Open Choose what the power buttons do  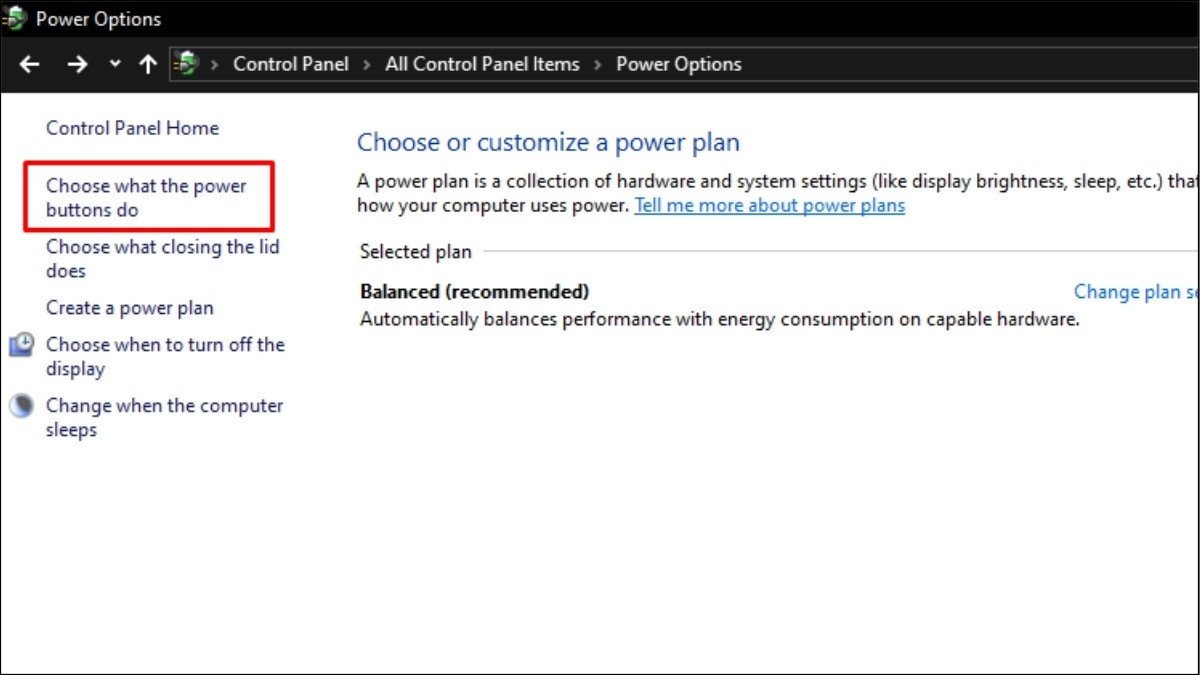[146, 197]
